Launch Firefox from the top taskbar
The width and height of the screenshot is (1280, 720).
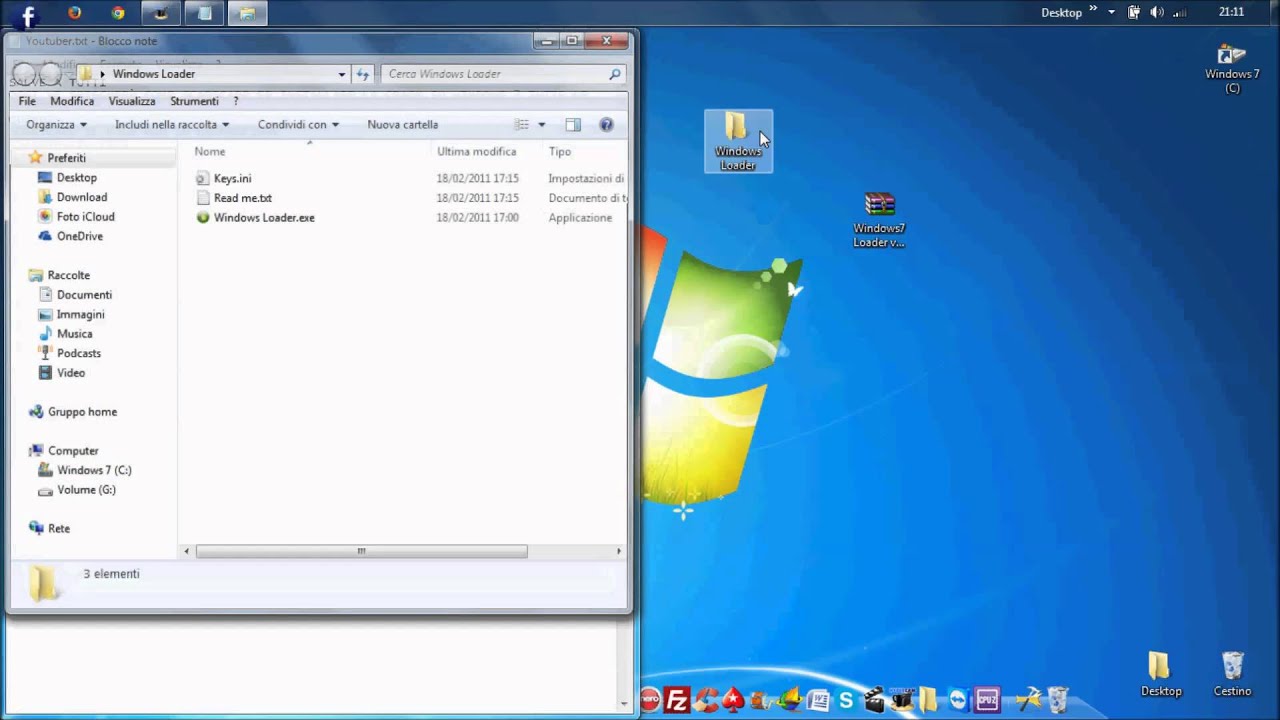point(75,13)
